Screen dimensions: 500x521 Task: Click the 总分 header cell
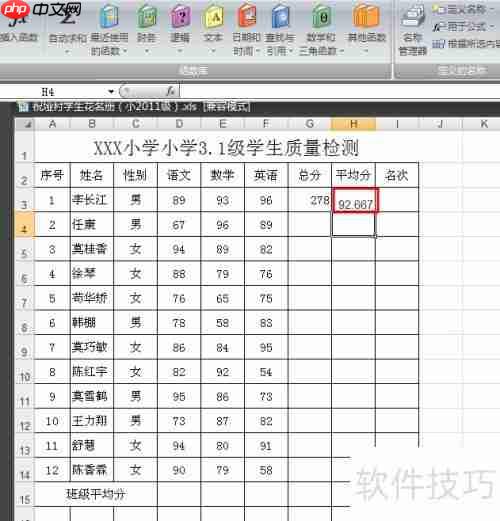coord(310,175)
